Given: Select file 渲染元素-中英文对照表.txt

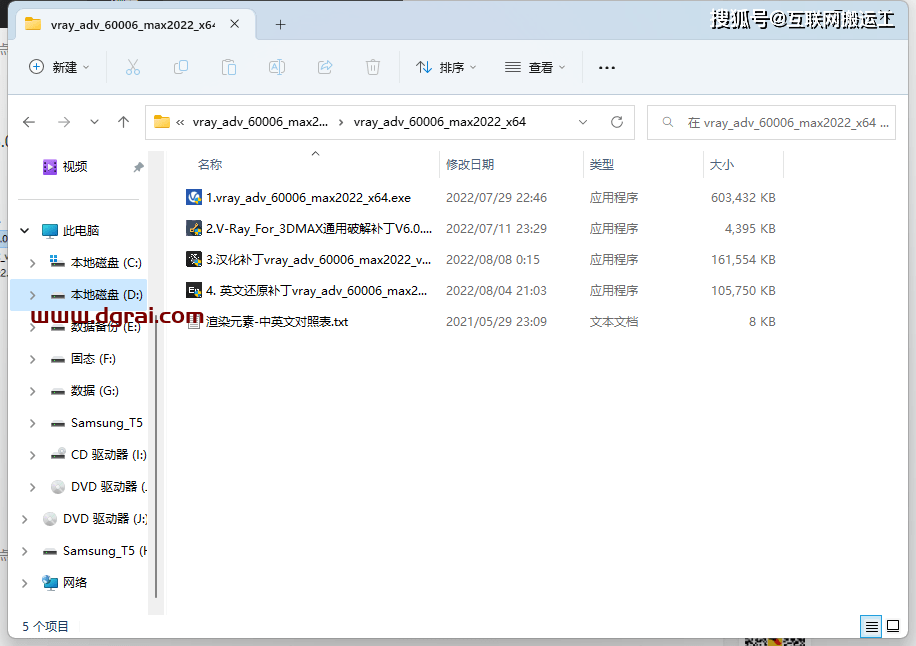Looking at the screenshot, I should 276,322.
